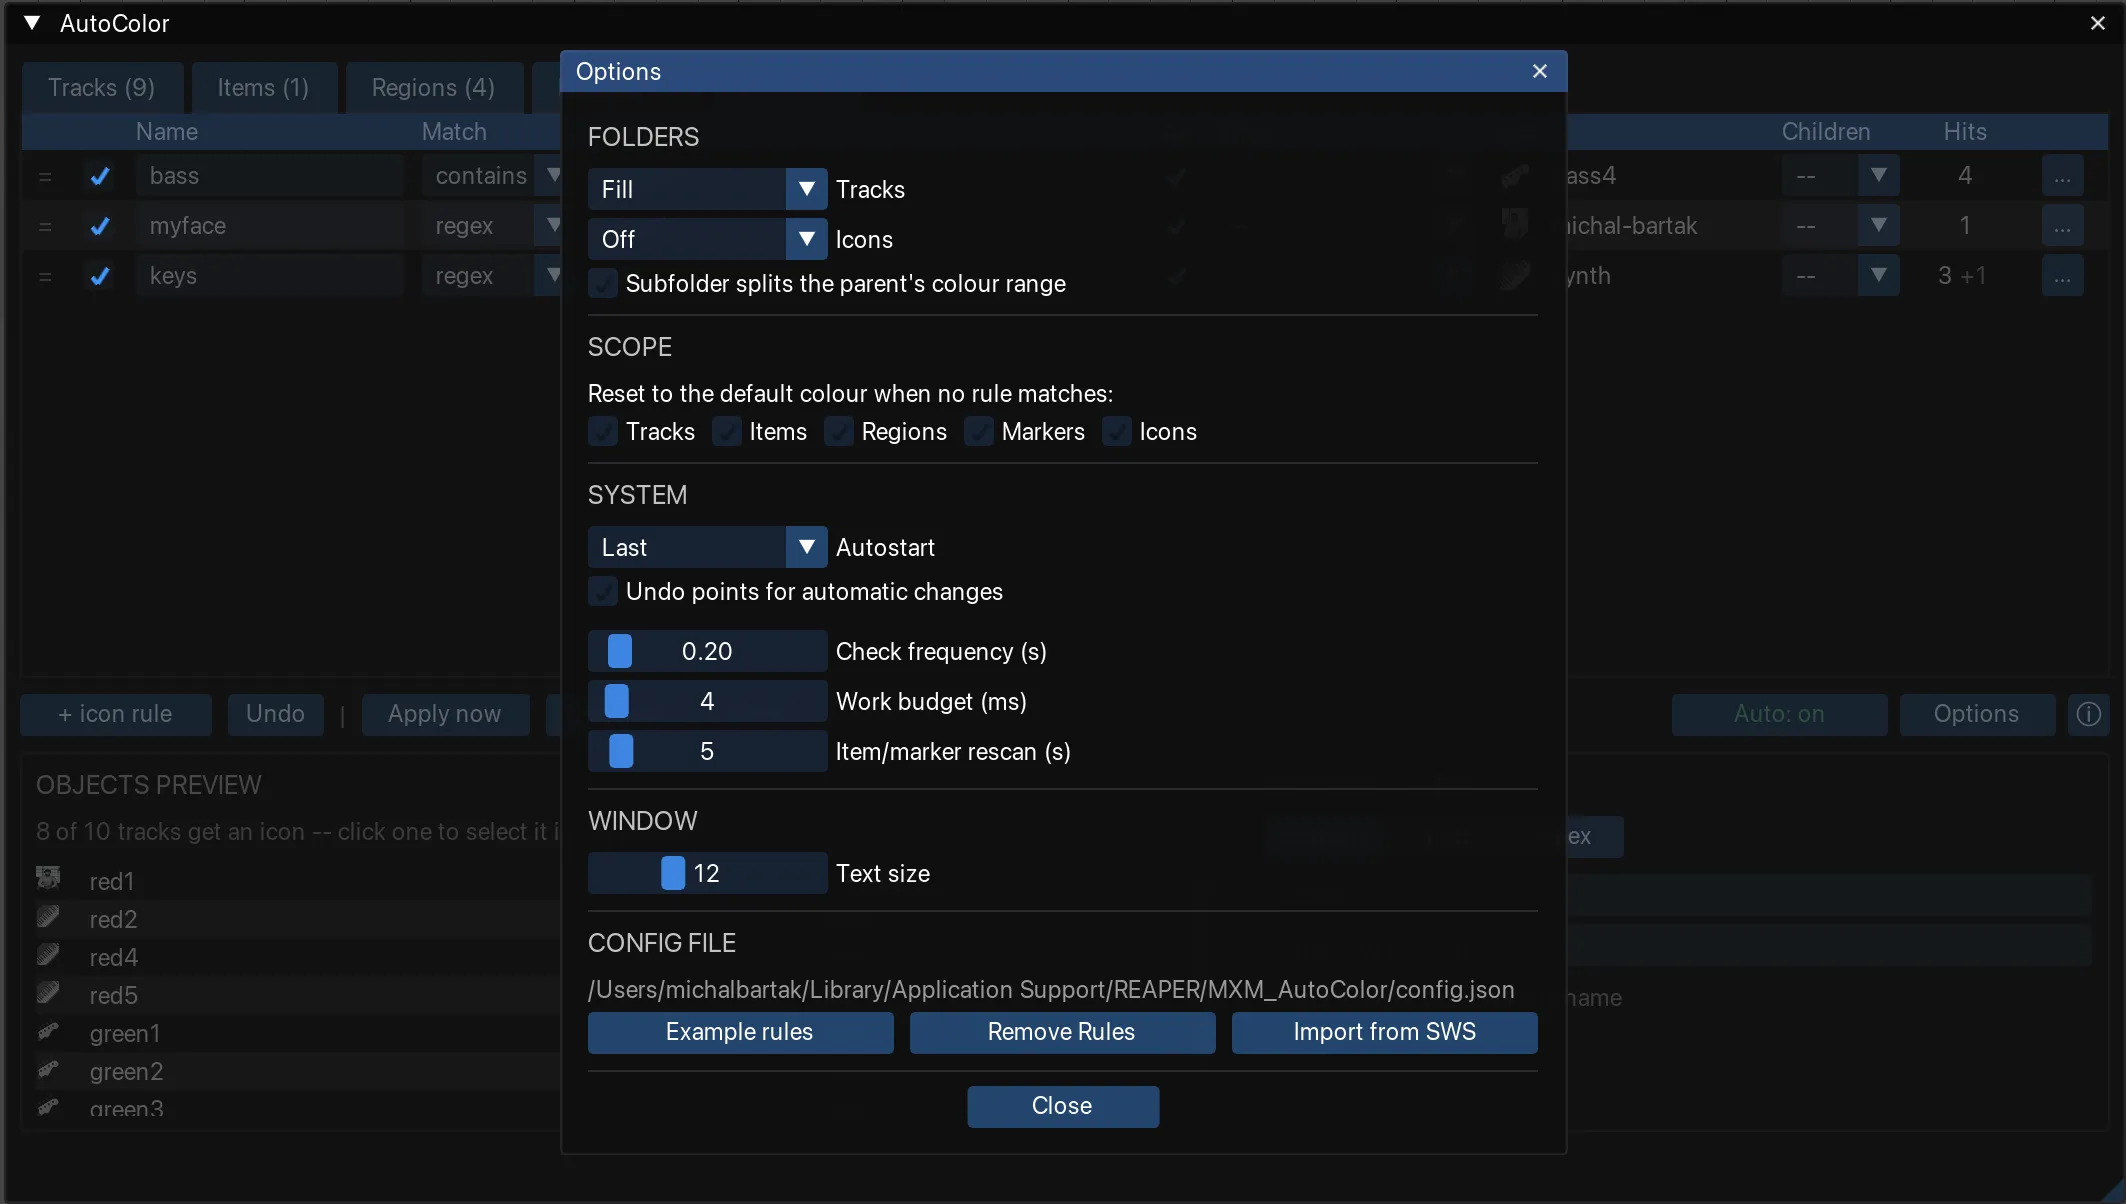
Task: Click Import from SWS button
Action: click(1384, 1032)
